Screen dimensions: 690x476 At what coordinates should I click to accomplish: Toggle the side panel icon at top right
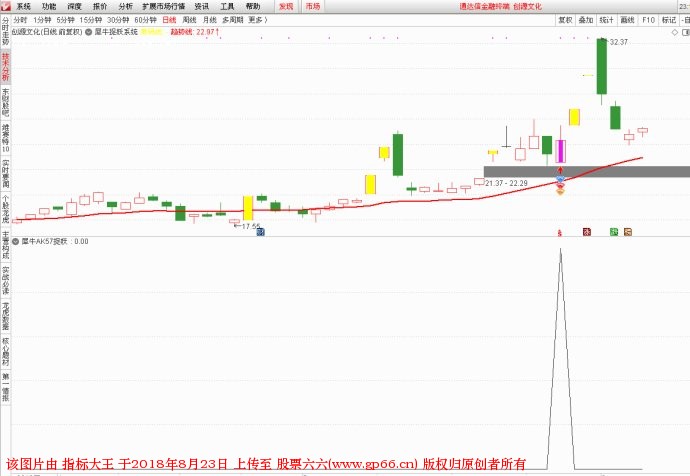(686, 33)
